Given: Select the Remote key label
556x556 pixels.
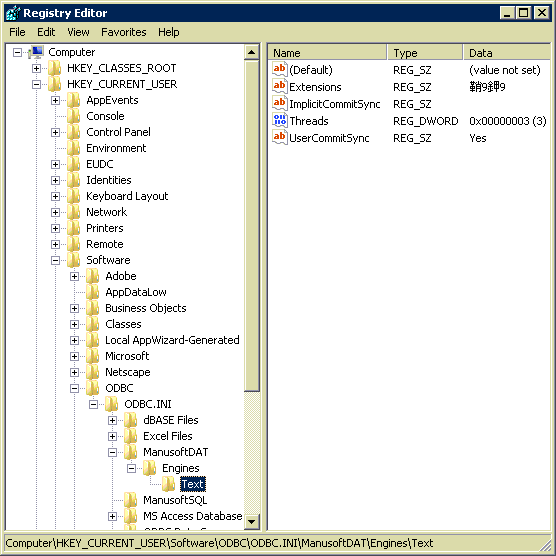Looking at the screenshot, I should pos(105,244).
